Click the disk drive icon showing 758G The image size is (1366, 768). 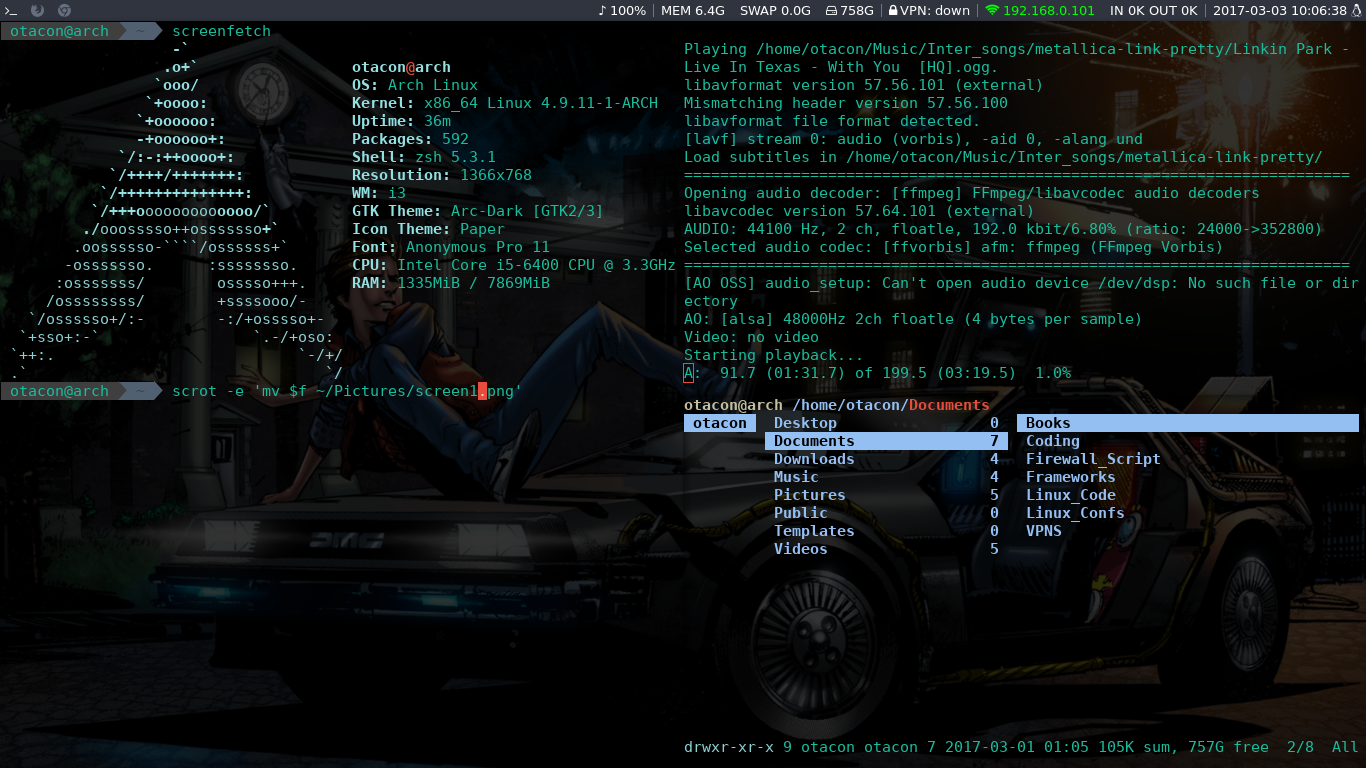(x=831, y=10)
